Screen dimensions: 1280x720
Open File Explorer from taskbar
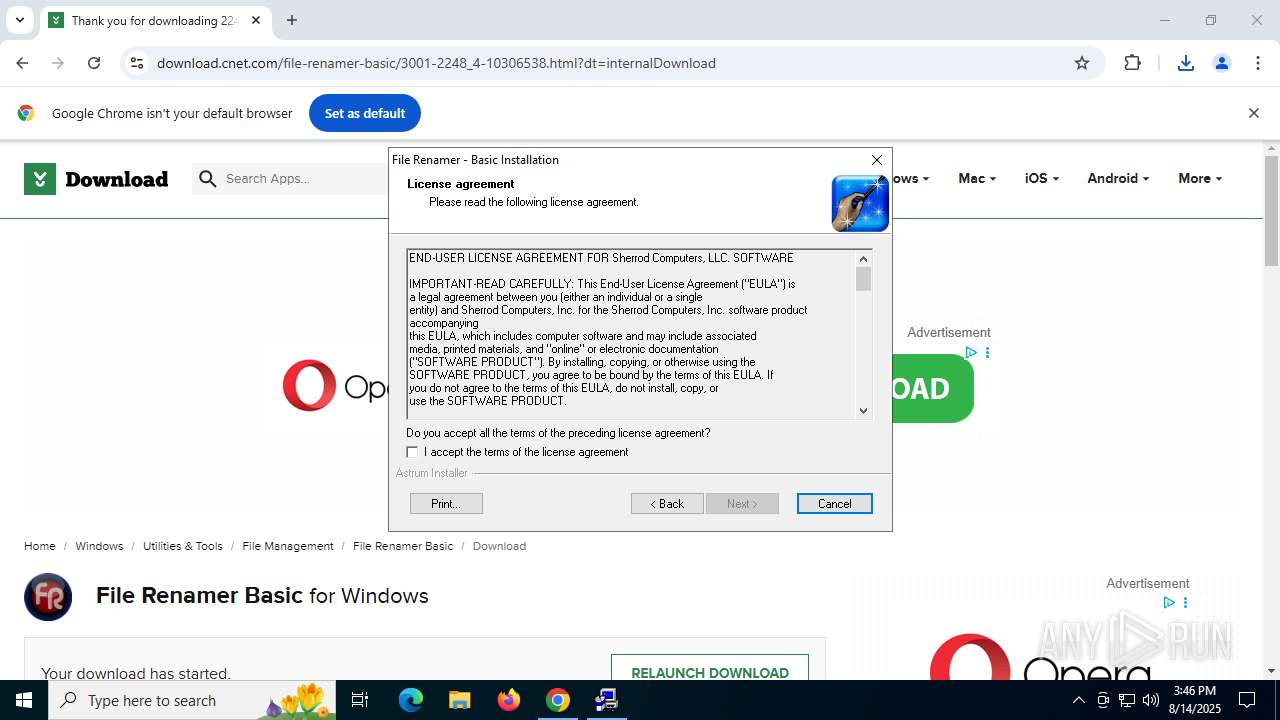pyautogui.click(x=459, y=700)
